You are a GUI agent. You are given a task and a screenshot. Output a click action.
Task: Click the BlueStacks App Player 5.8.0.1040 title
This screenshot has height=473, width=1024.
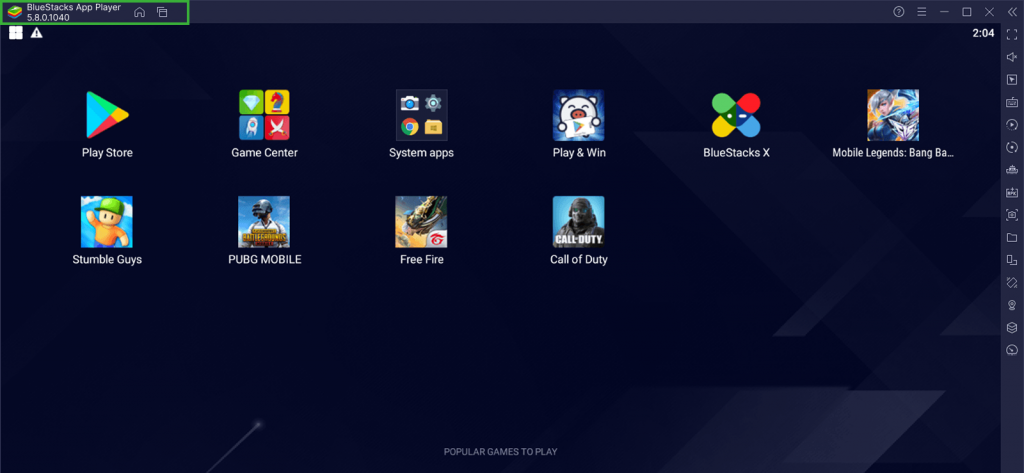[x=74, y=12]
